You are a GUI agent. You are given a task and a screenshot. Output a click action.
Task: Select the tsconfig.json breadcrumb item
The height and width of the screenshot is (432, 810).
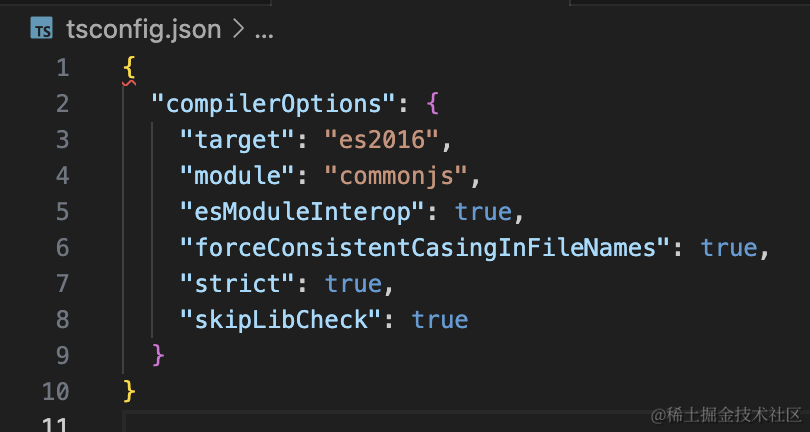142,29
